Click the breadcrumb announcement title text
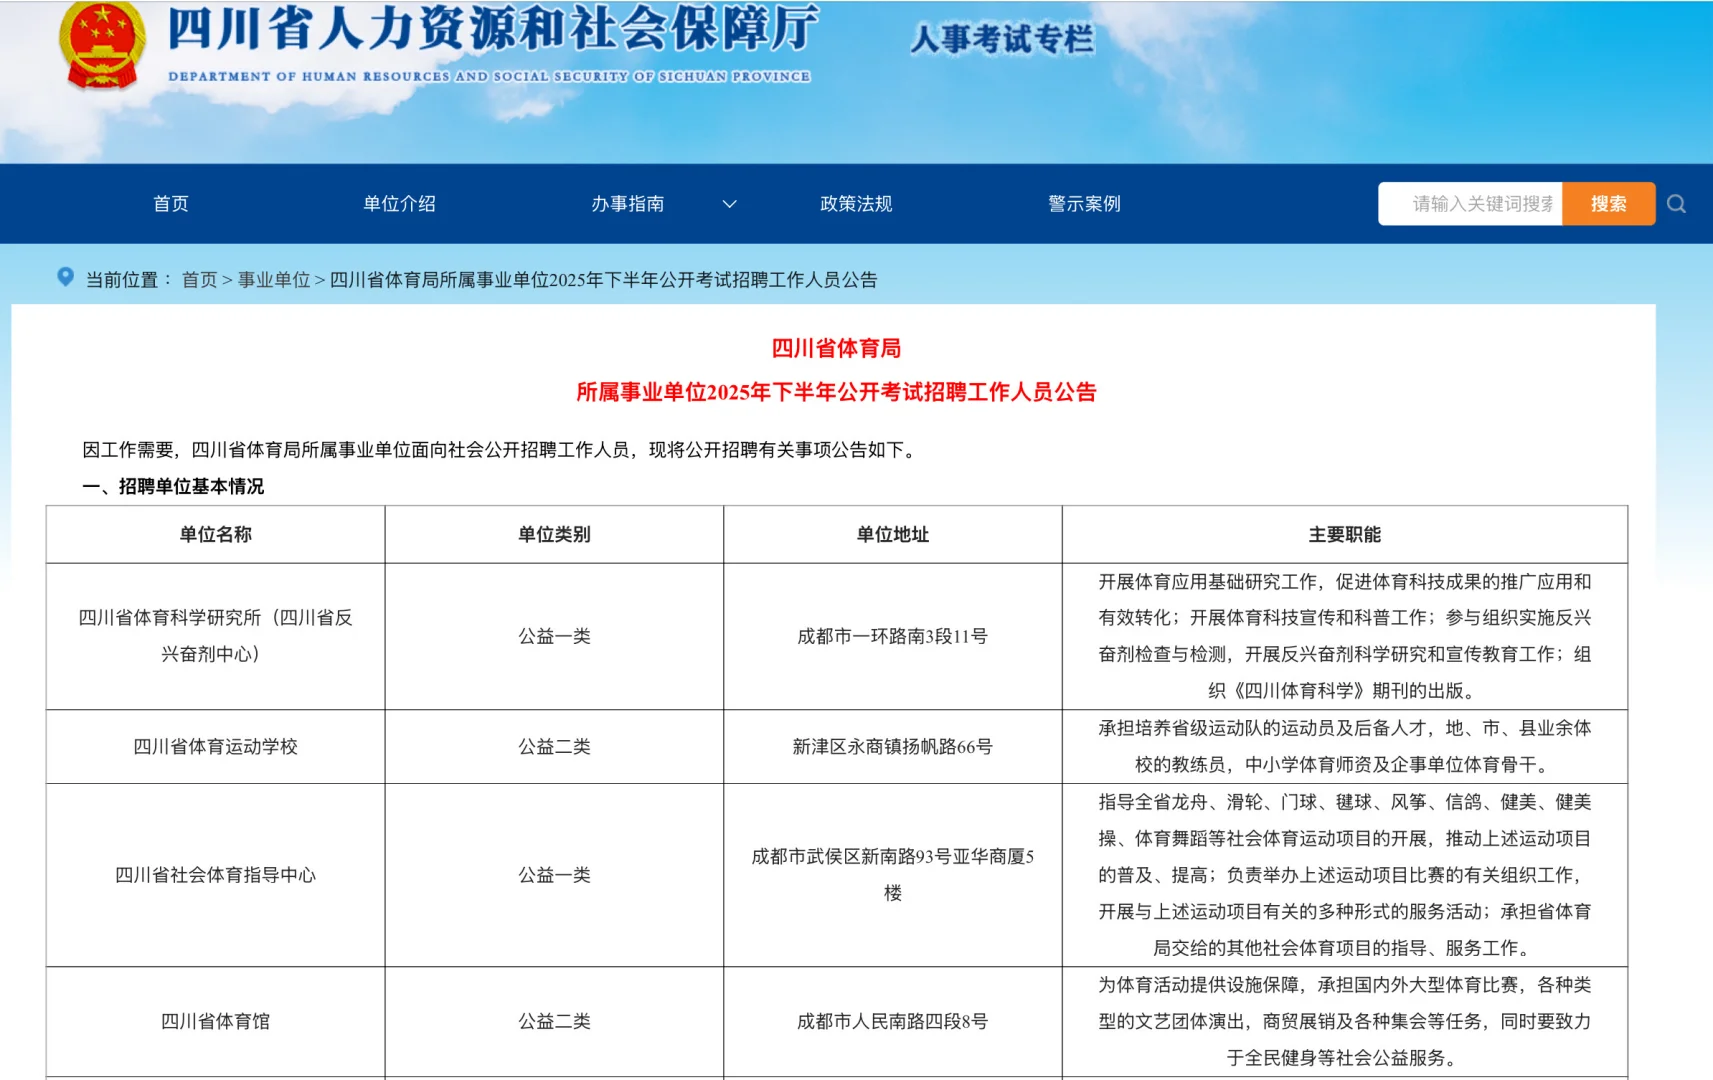This screenshot has width=1713, height=1080. click(603, 280)
